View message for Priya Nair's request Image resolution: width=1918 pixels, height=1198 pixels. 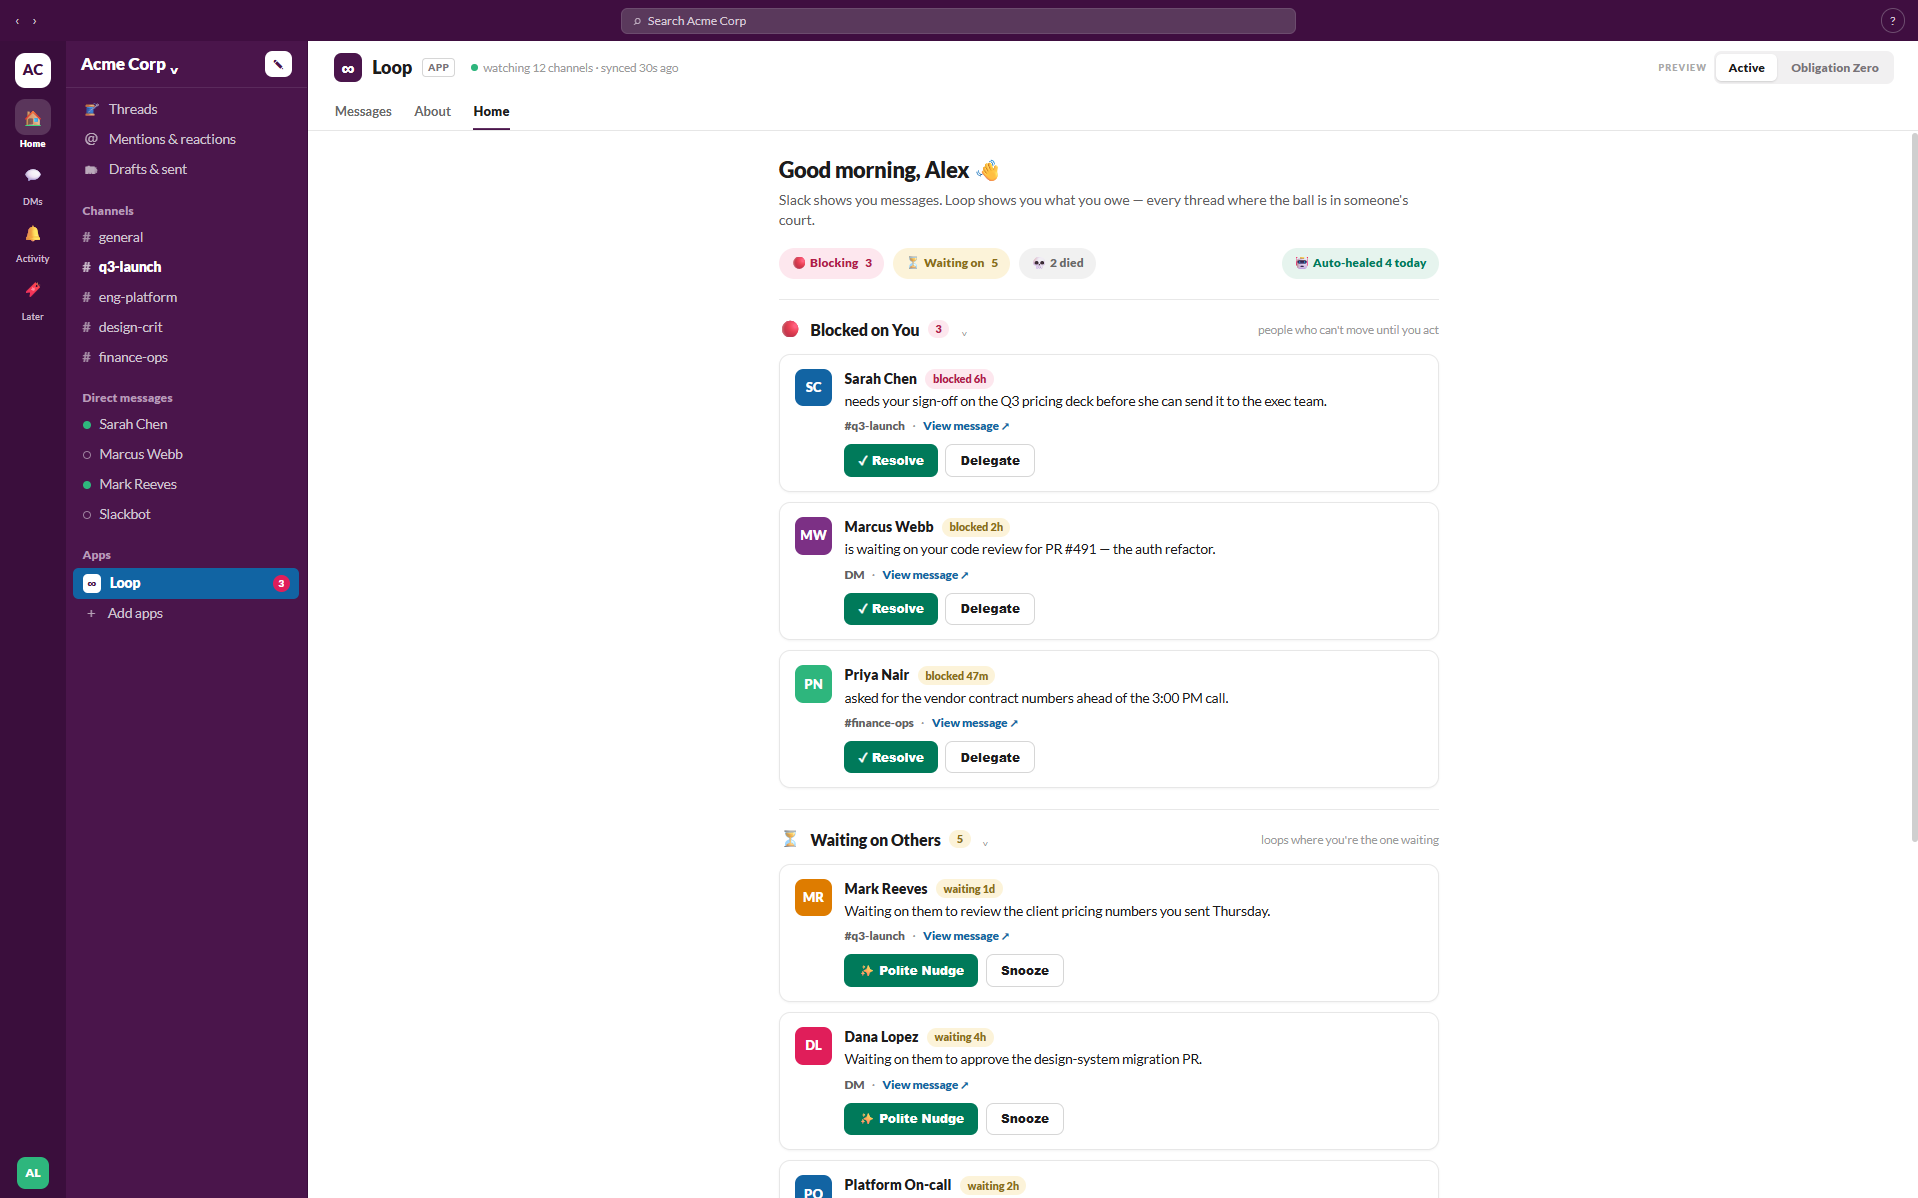[x=975, y=723]
